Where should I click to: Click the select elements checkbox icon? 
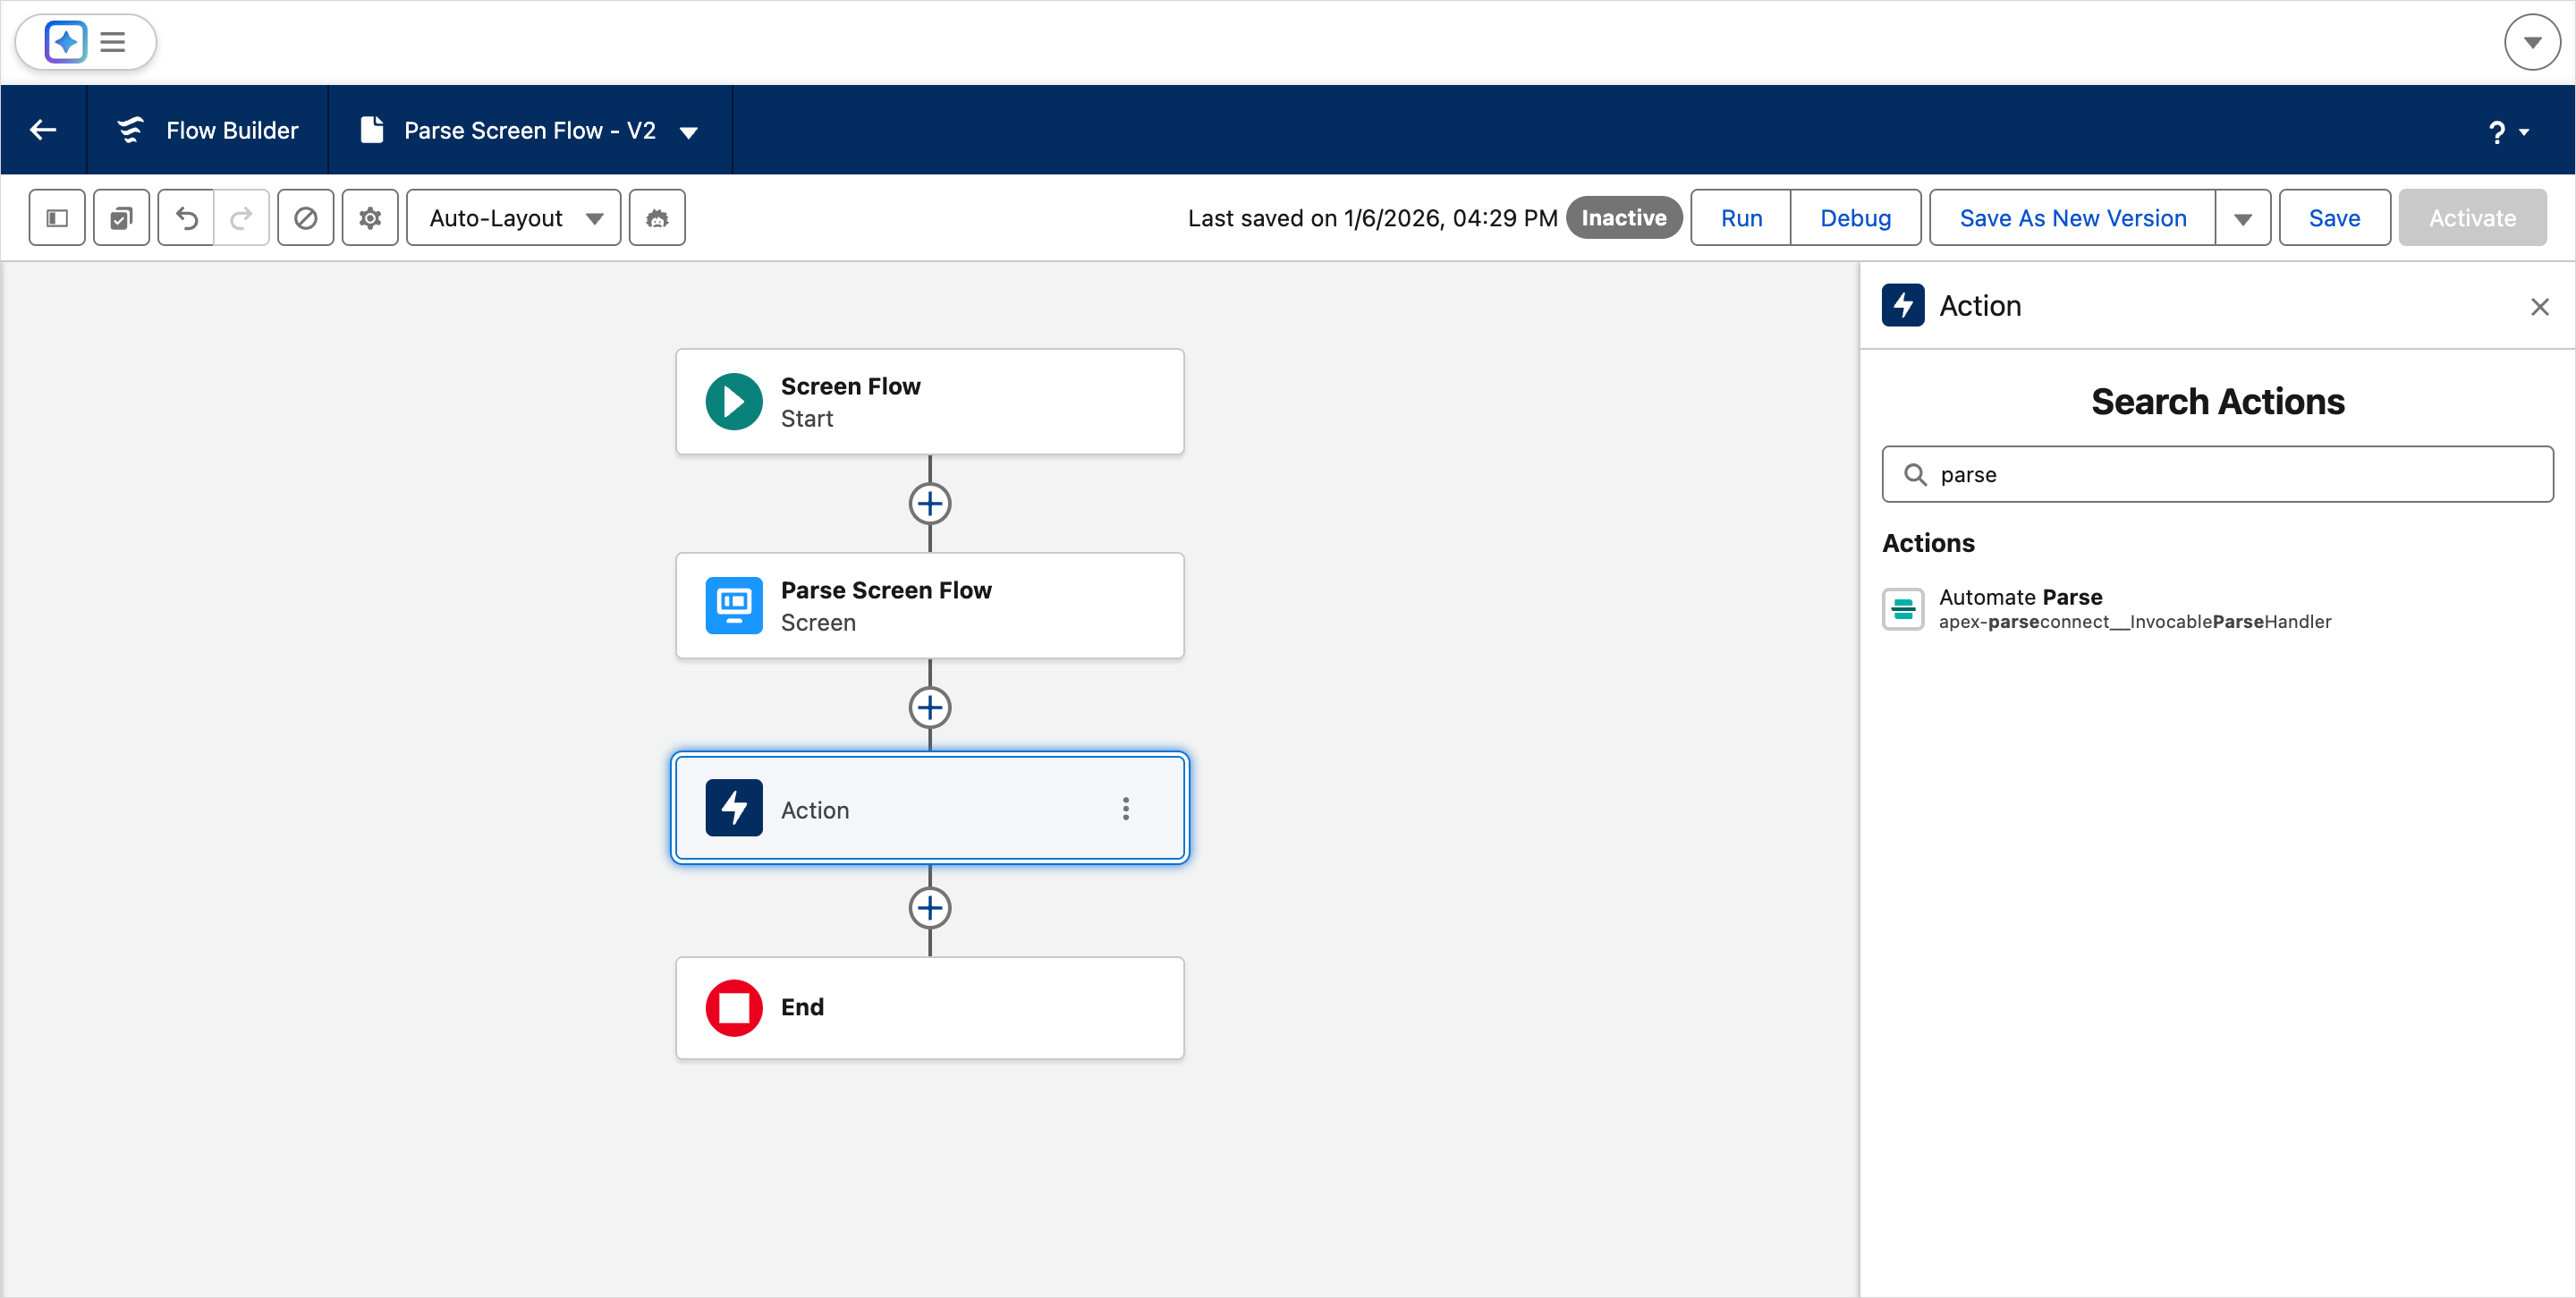(x=121, y=218)
